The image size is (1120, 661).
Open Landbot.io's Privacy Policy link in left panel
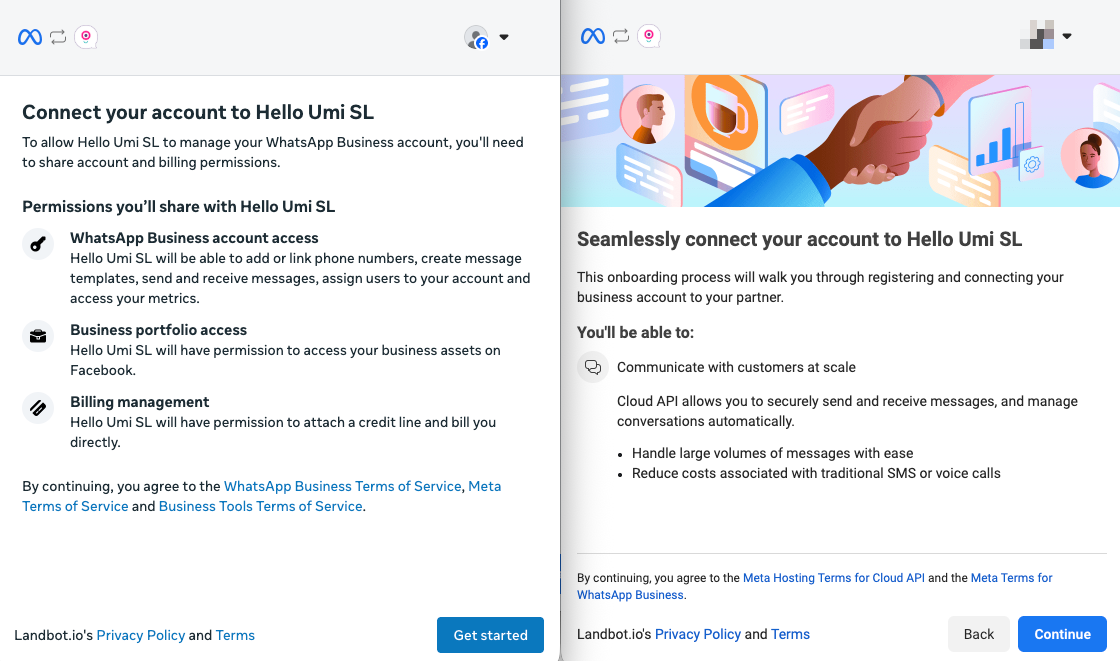(x=141, y=635)
